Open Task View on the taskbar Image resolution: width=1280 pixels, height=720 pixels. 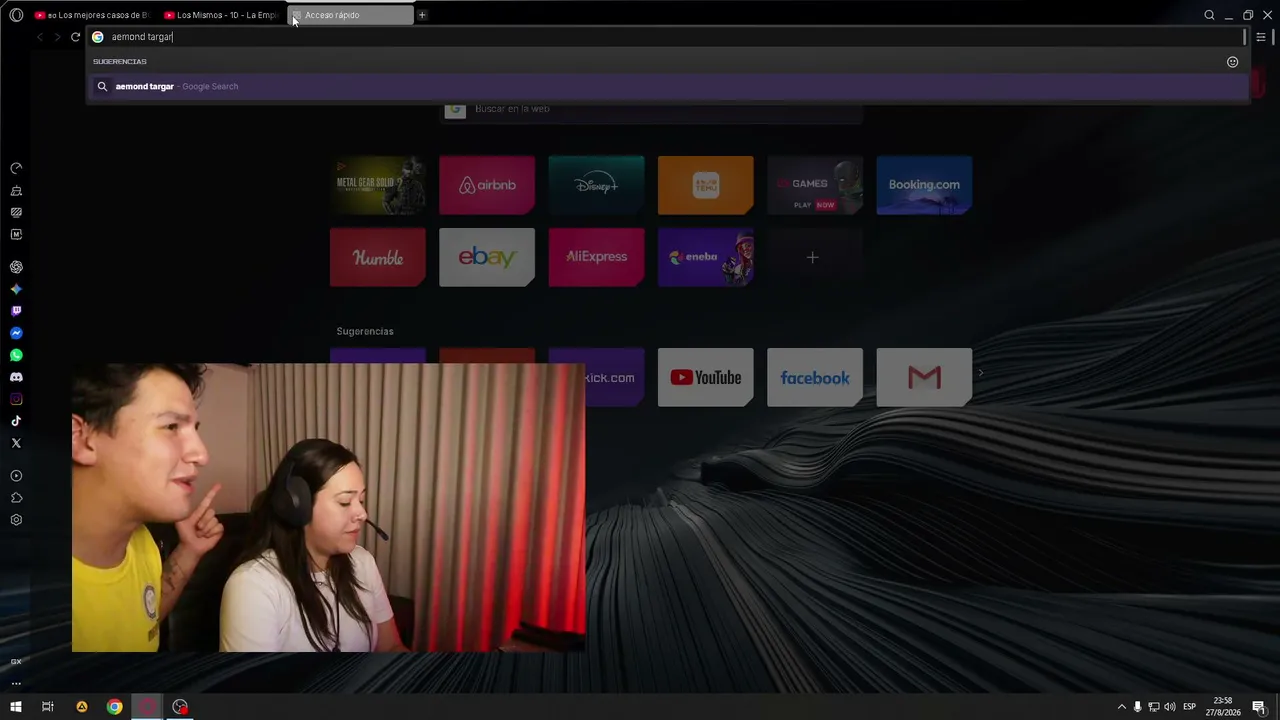click(x=47, y=707)
